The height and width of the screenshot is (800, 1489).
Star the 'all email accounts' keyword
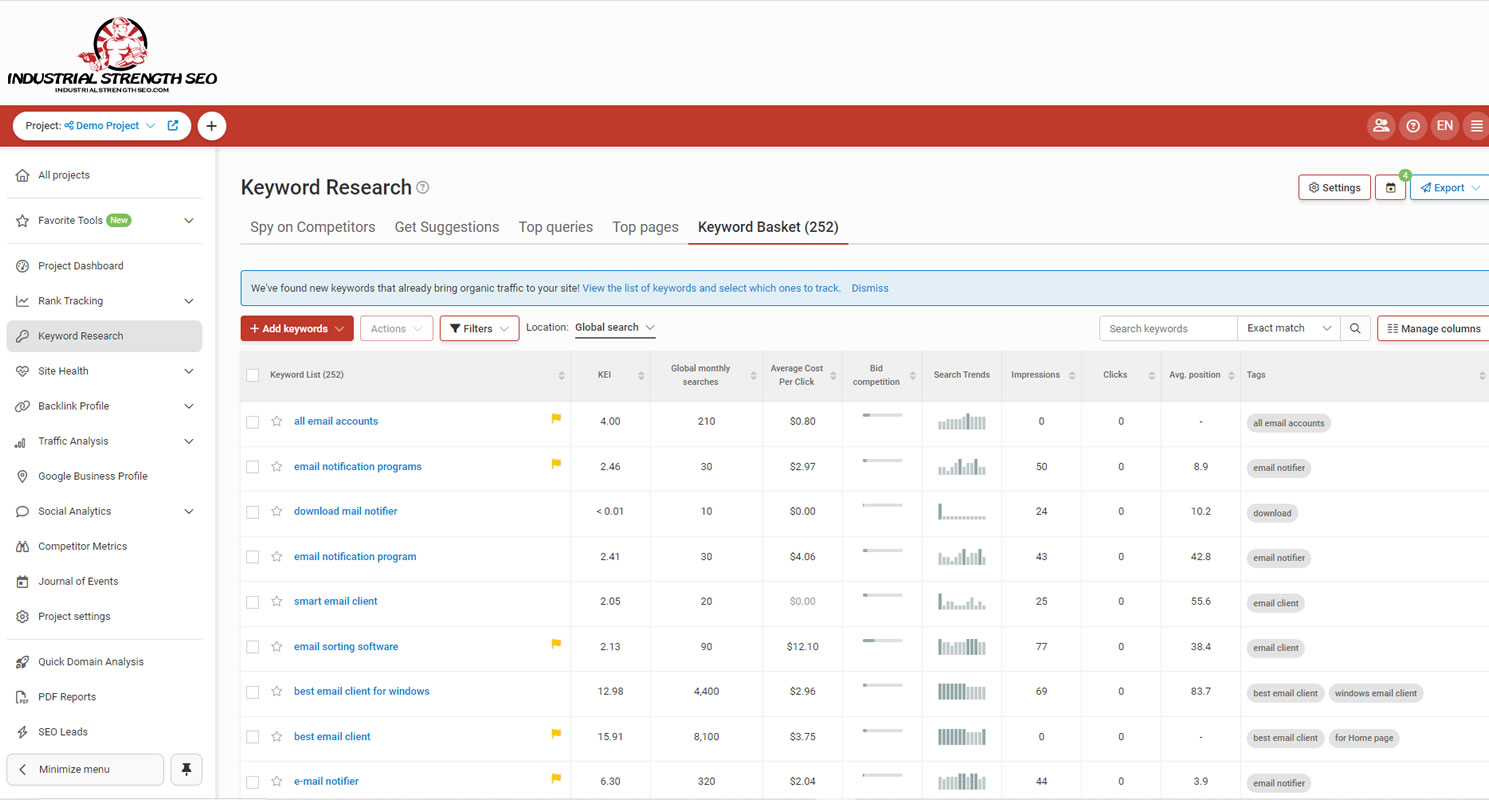(277, 422)
